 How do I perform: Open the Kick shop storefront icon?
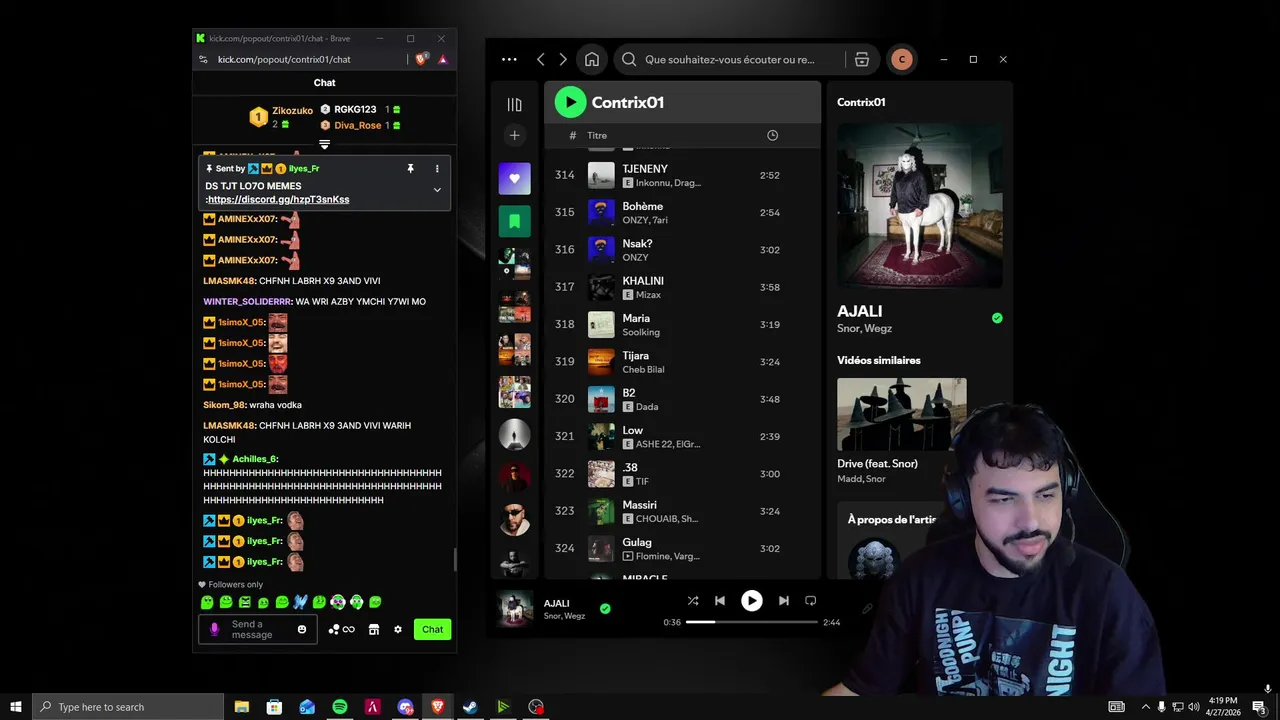point(374,629)
